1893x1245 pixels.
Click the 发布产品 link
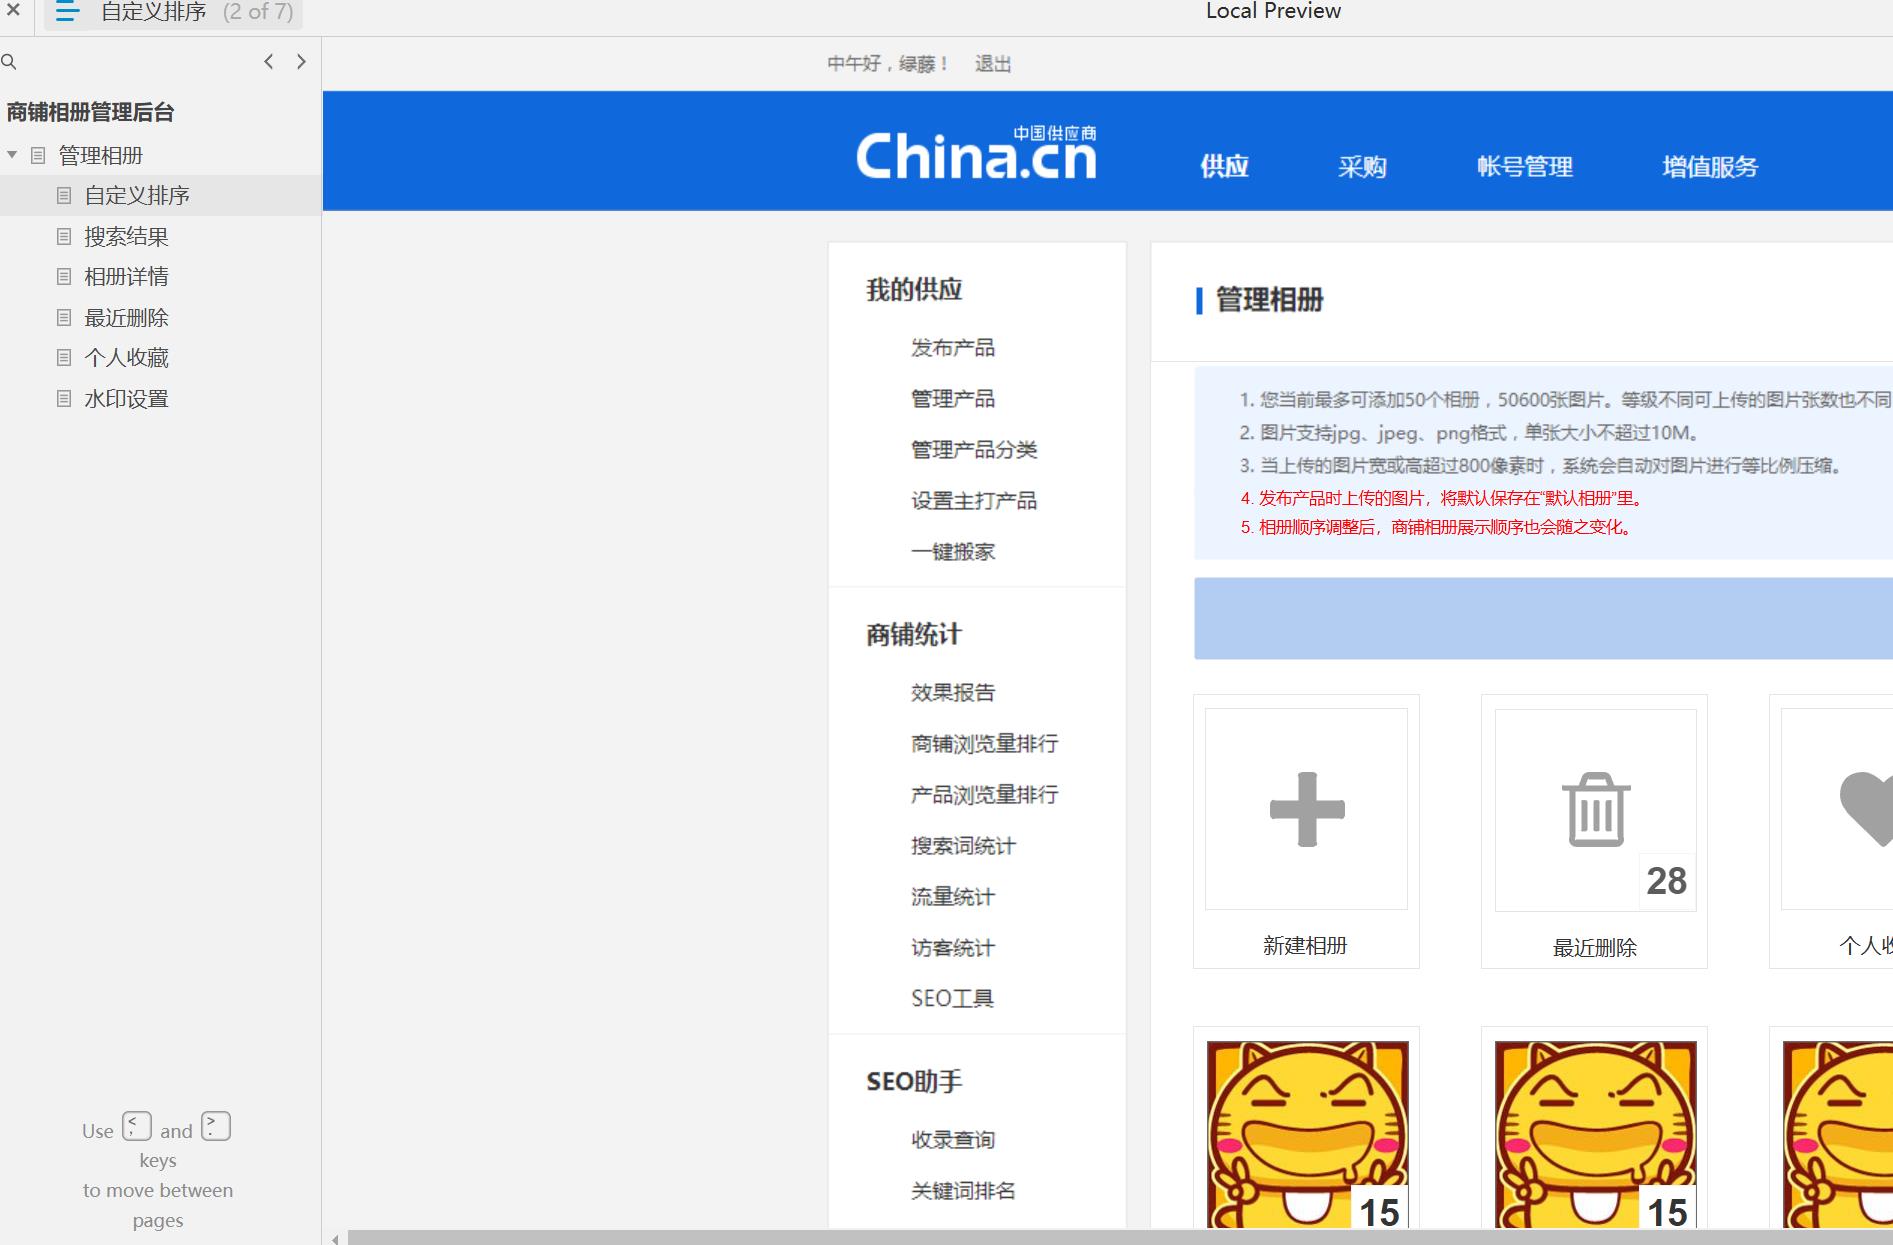tap(953, 348)
